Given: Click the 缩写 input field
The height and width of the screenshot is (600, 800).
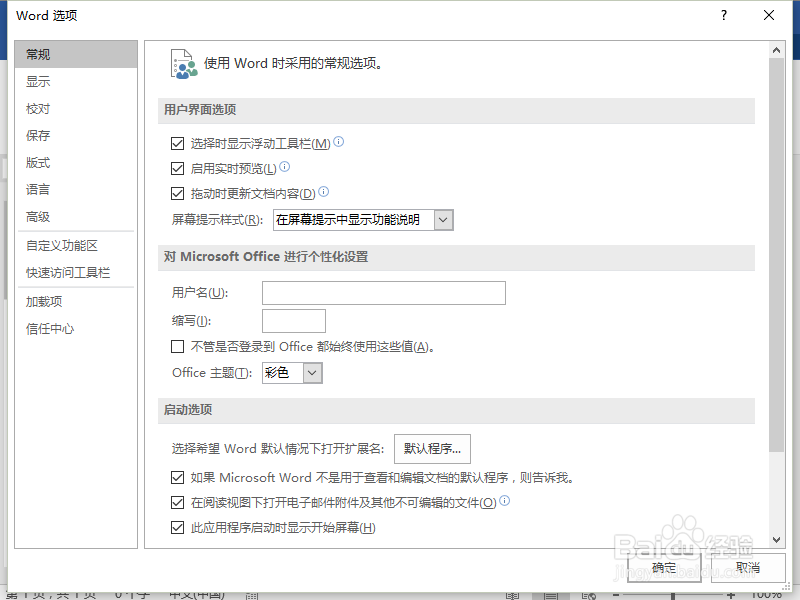Looking at the screenshot, I should 294,321.
